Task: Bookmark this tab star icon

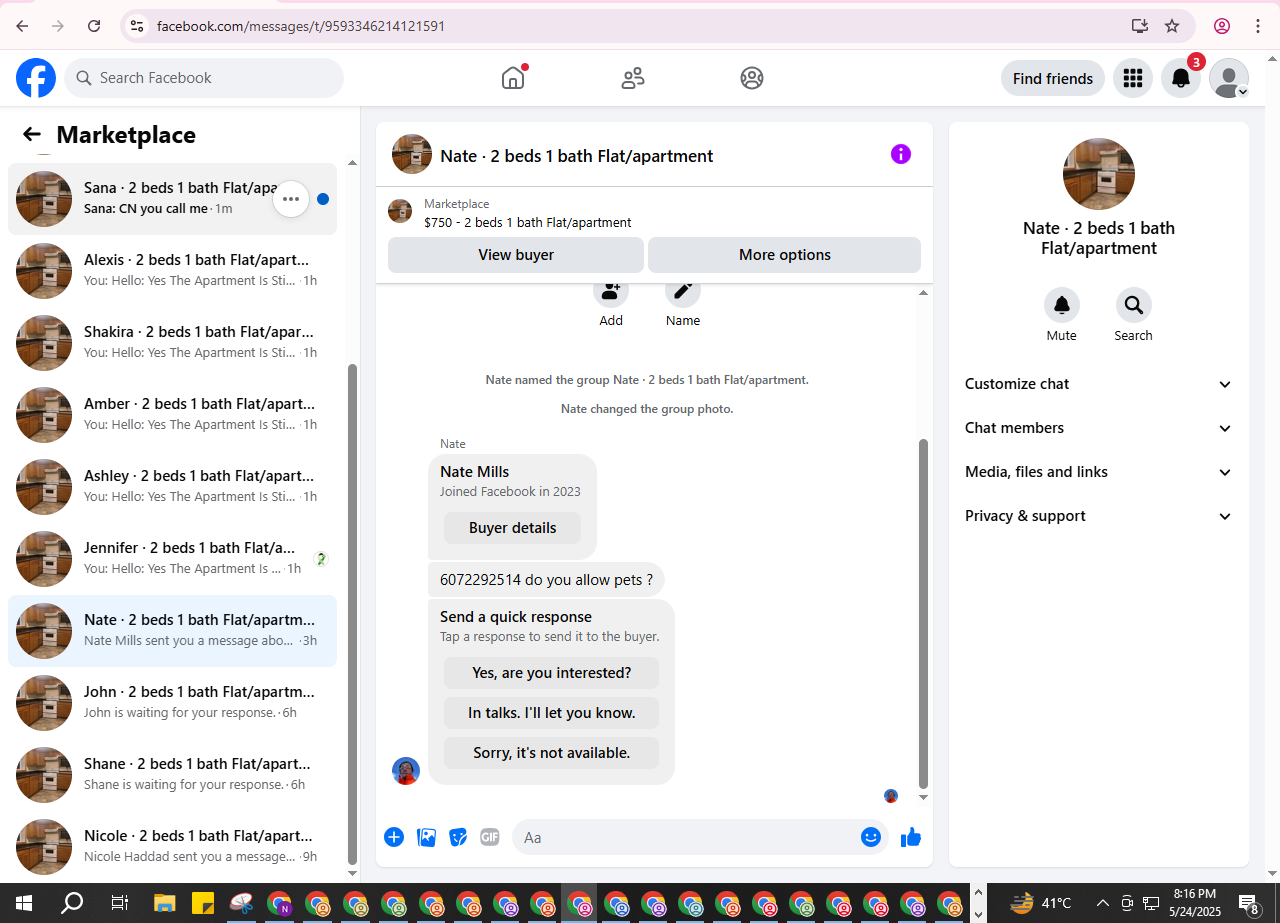Action: click(x=1172, y=26)
